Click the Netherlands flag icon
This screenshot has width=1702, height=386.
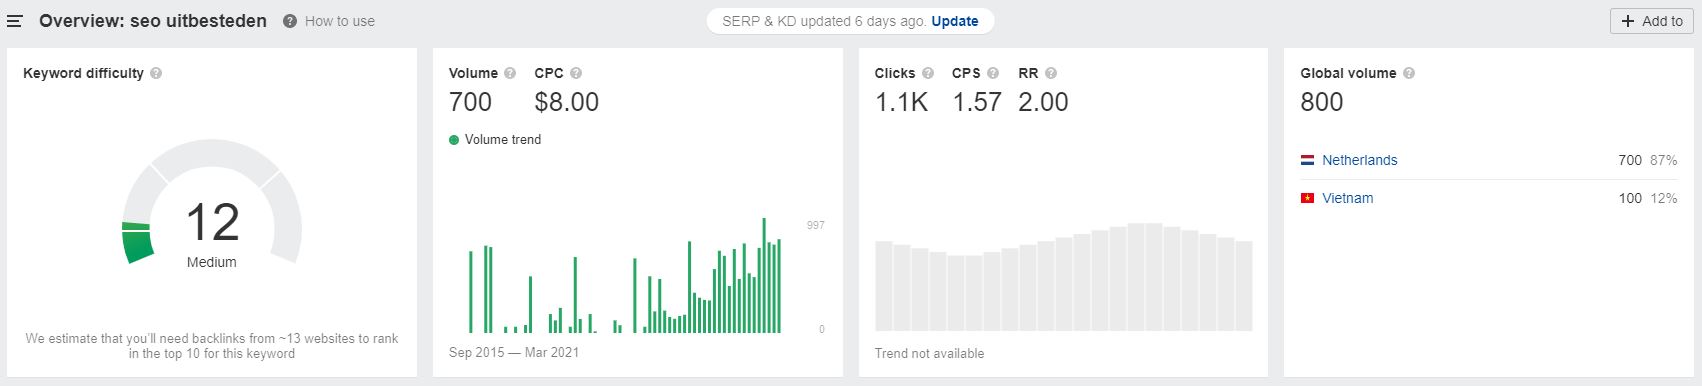tap(1307, 160)
